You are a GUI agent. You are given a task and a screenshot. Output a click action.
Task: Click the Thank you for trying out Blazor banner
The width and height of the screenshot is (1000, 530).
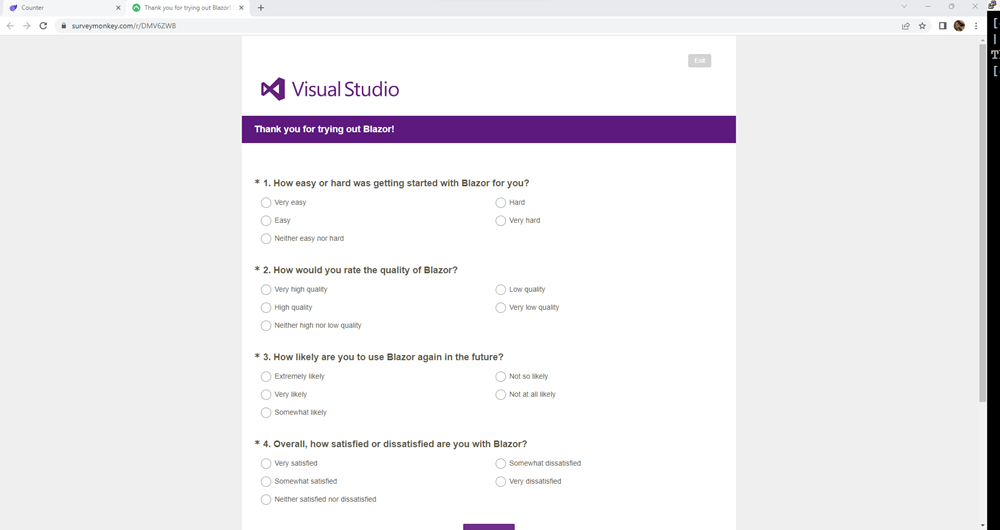click(x=489, y=129)
